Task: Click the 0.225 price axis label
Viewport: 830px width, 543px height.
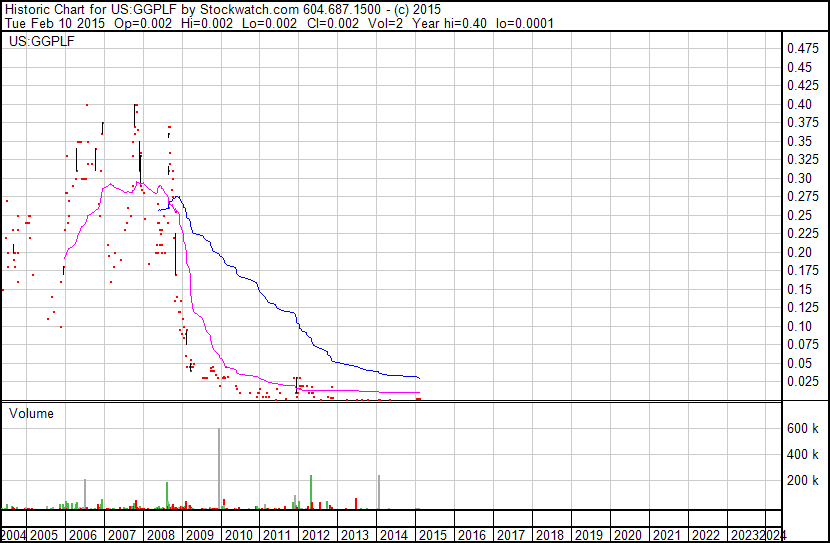Action: (803, 233)
